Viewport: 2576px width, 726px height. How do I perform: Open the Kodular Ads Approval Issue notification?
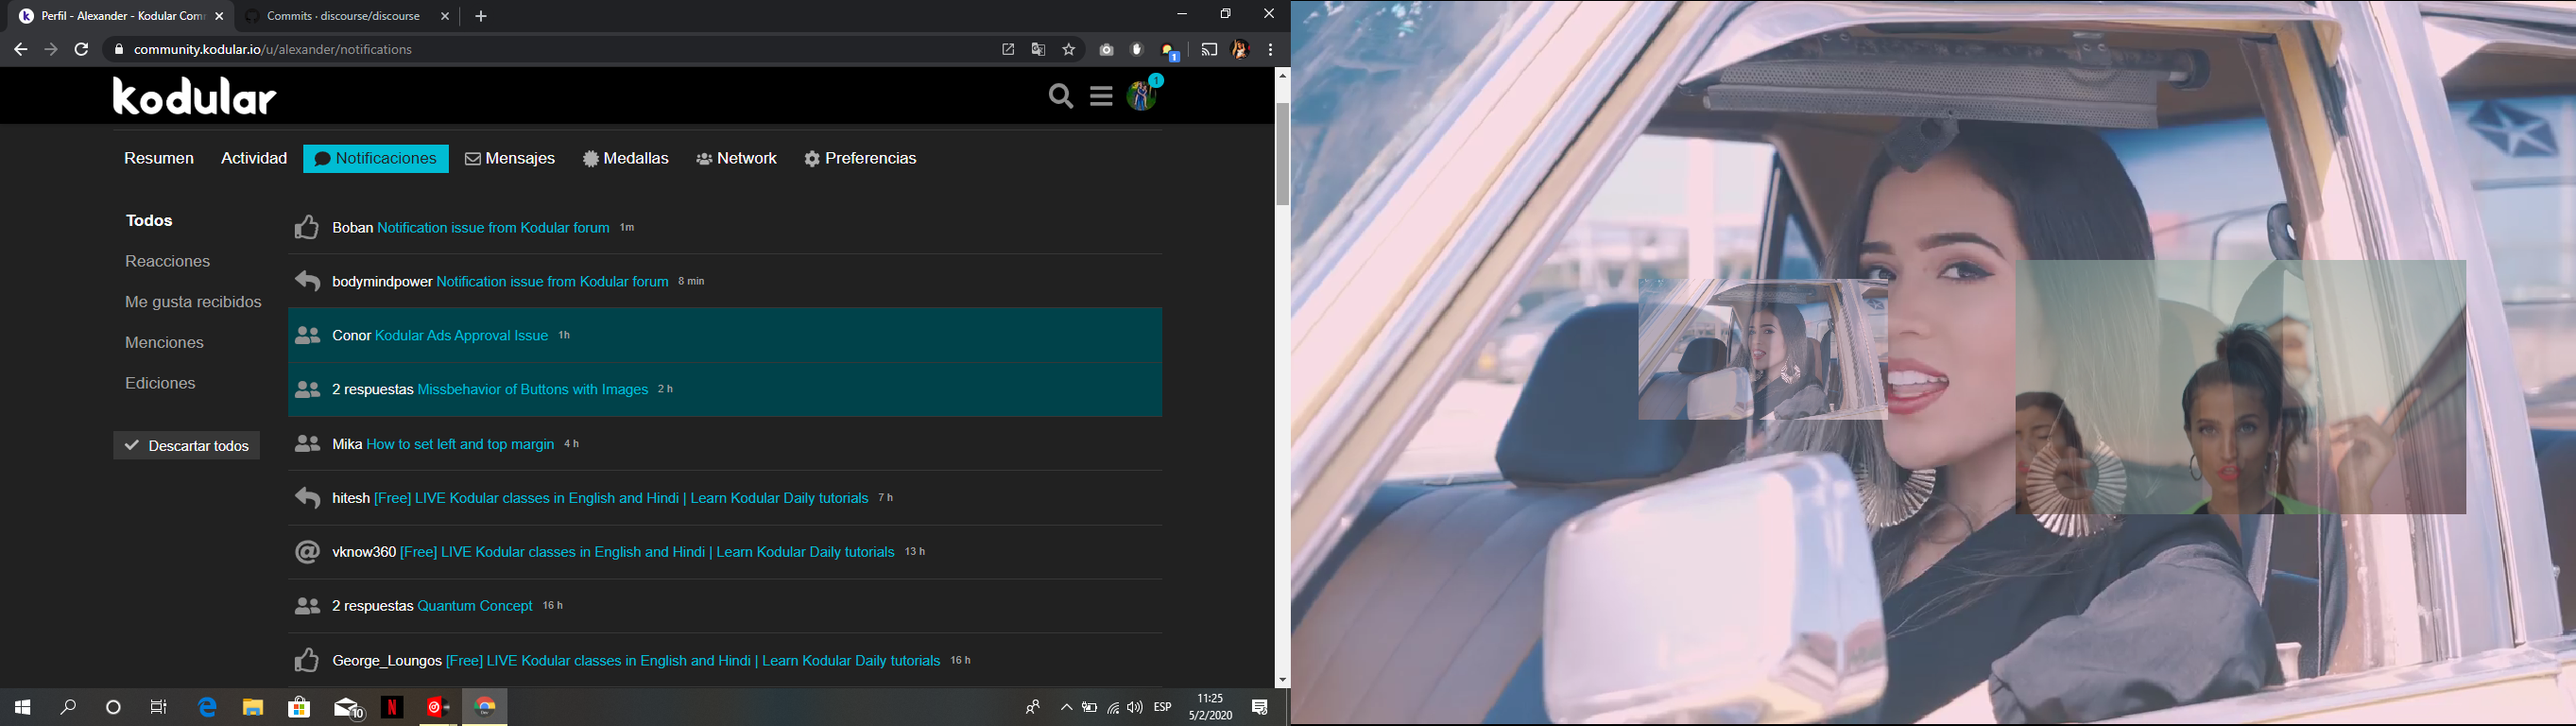coord(461,336)
